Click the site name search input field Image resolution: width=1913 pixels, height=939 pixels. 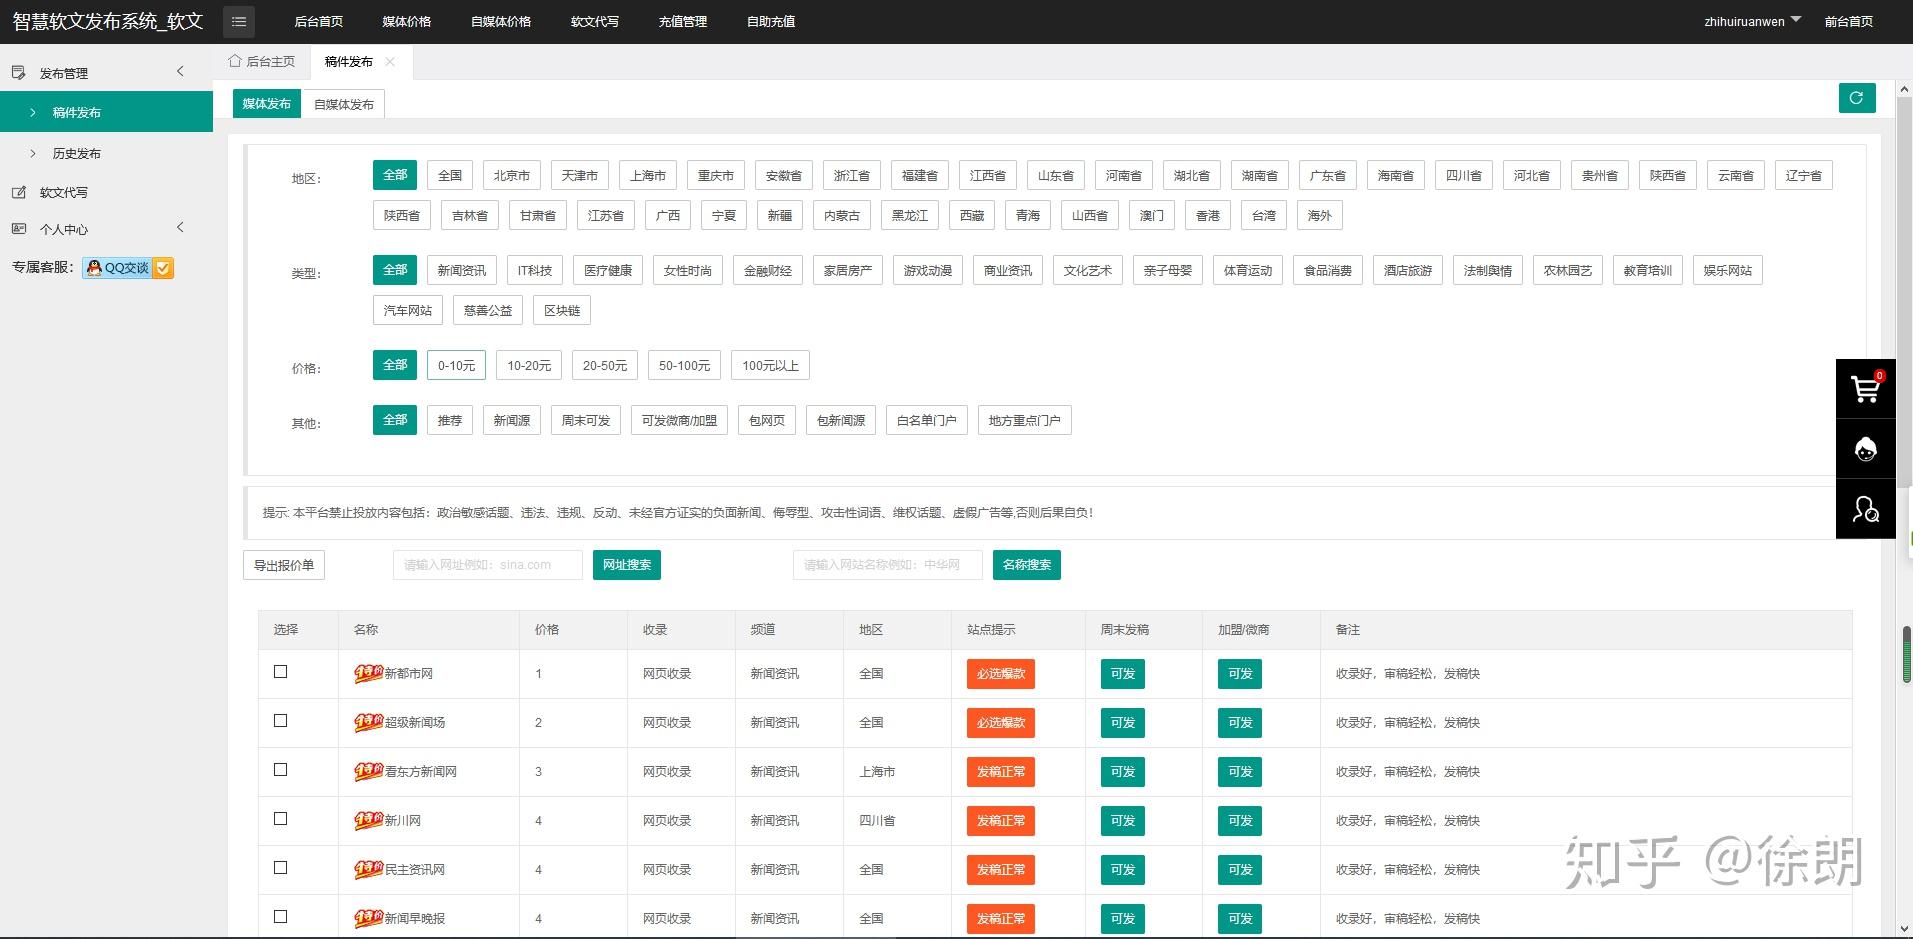[x=888, y=565]
